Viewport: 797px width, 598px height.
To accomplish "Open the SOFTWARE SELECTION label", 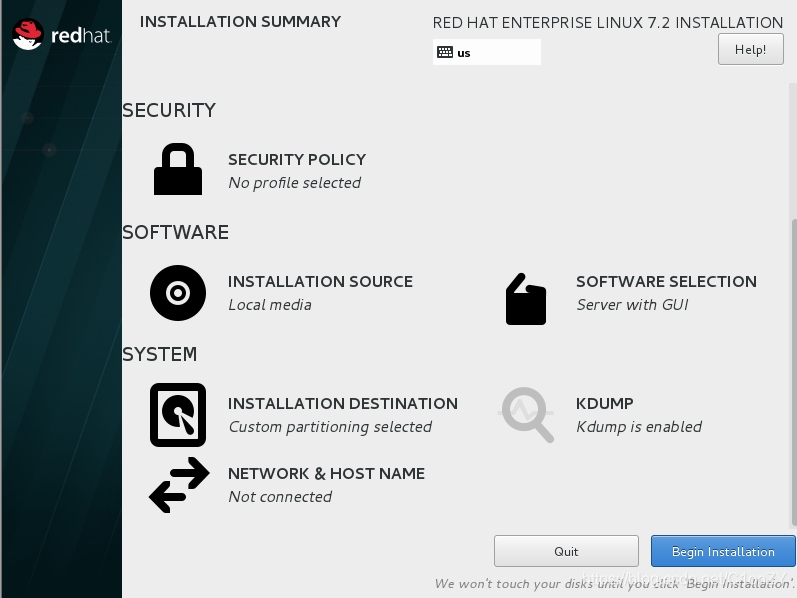I will click(666, 282).
